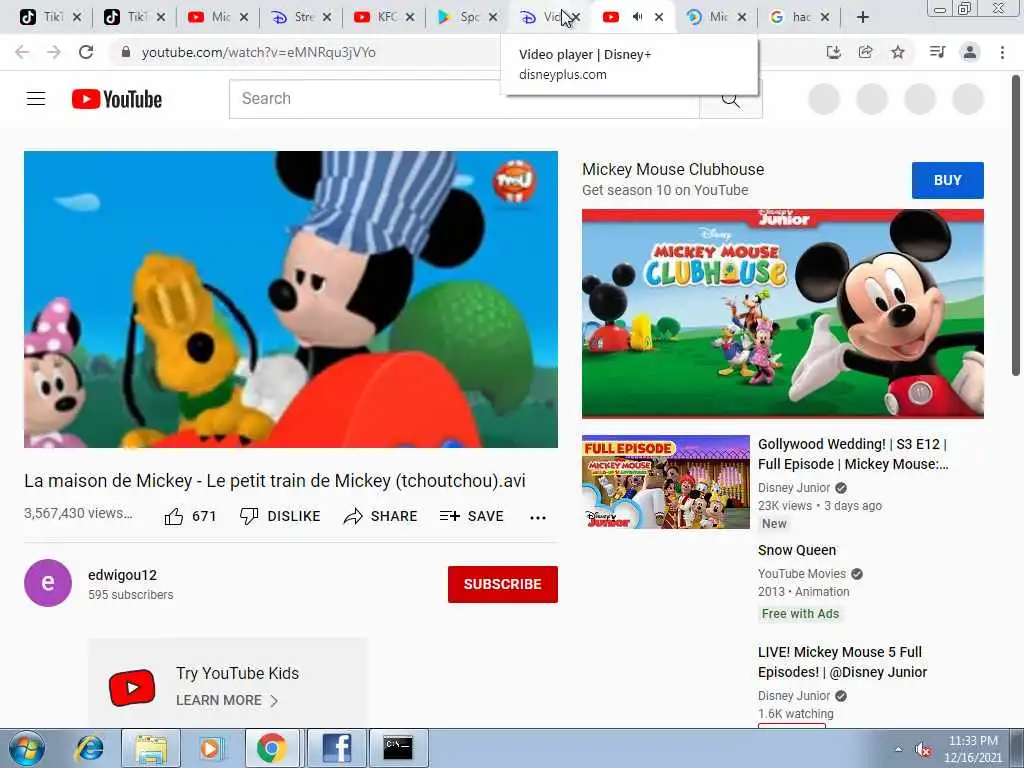Open the Snow Queen movie listing
The width and height of the screenshot is (1024, 768).
[x=797, y=550]
